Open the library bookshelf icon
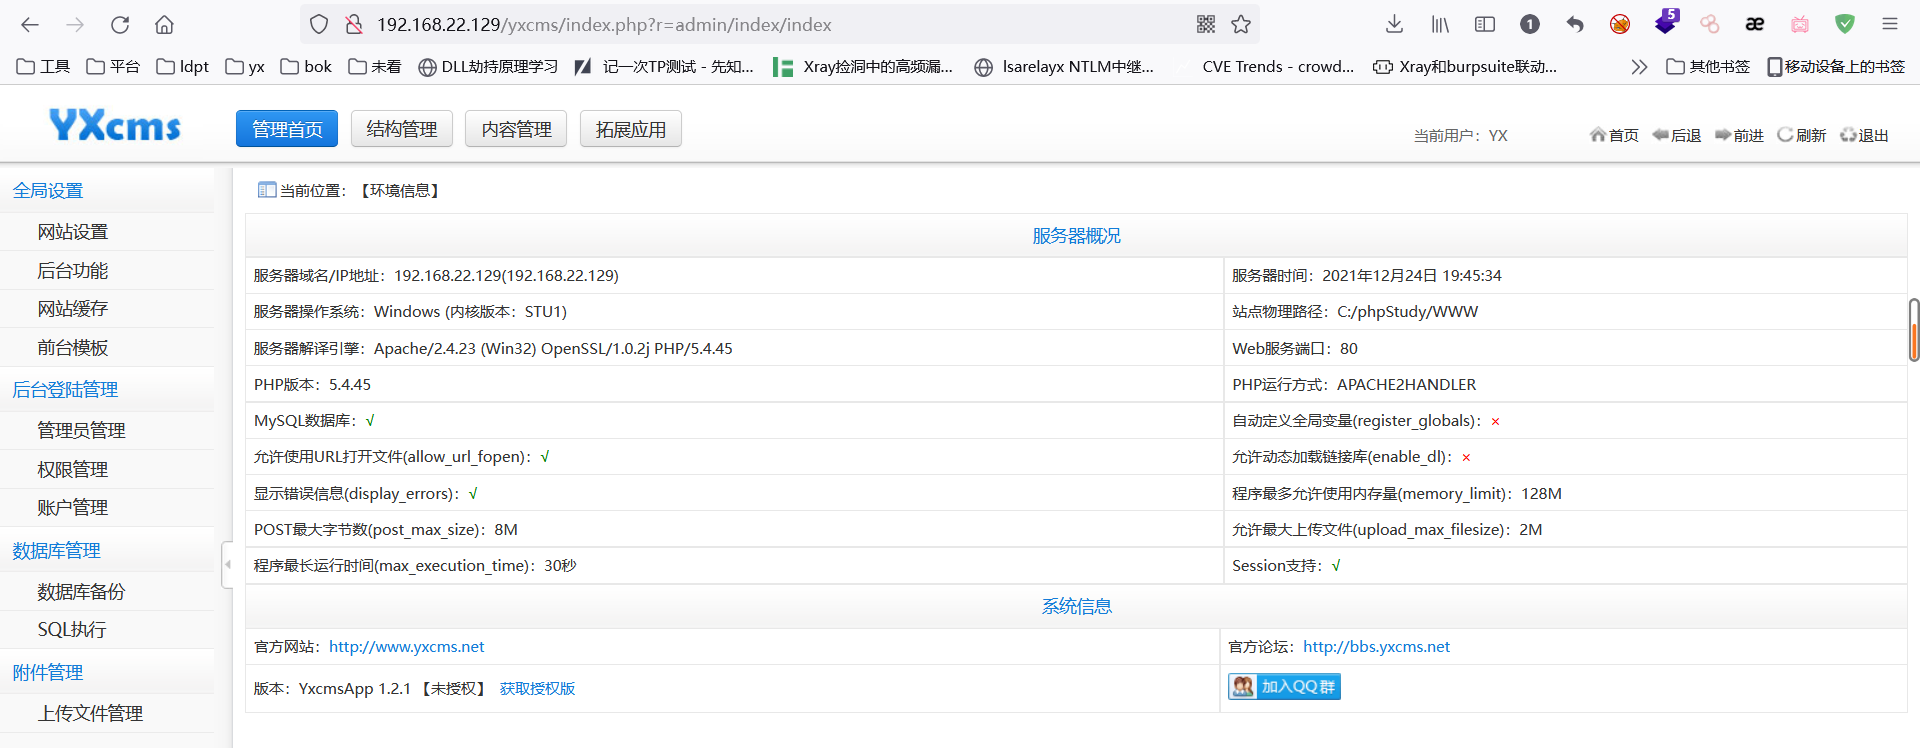The height and width of the screenshot is (748, 1920). [1440, 24]
